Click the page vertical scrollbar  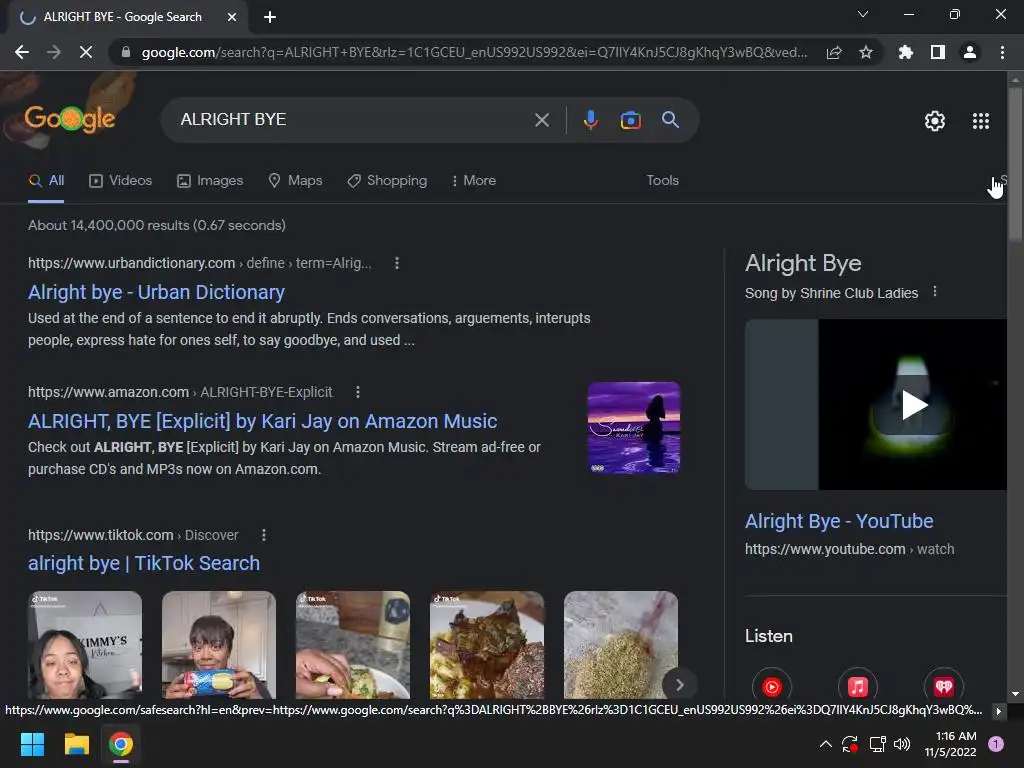click(1015, 163)
